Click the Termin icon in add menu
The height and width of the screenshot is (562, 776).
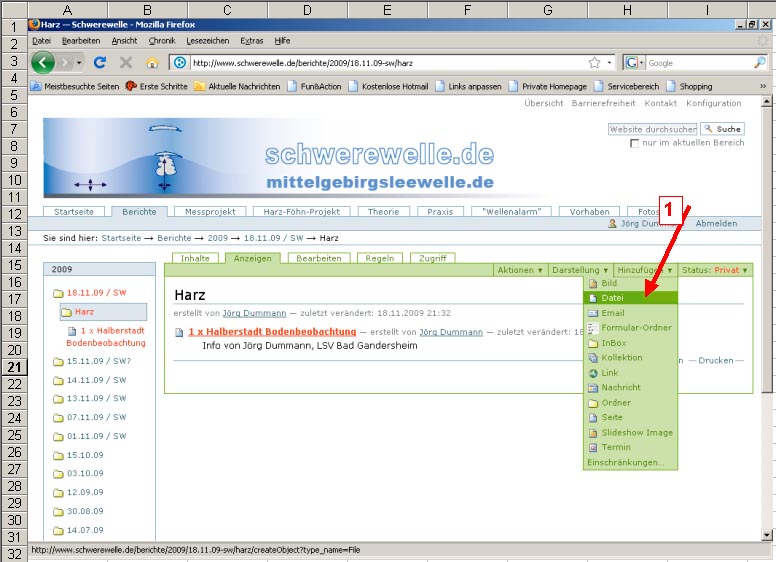(592, 448)
